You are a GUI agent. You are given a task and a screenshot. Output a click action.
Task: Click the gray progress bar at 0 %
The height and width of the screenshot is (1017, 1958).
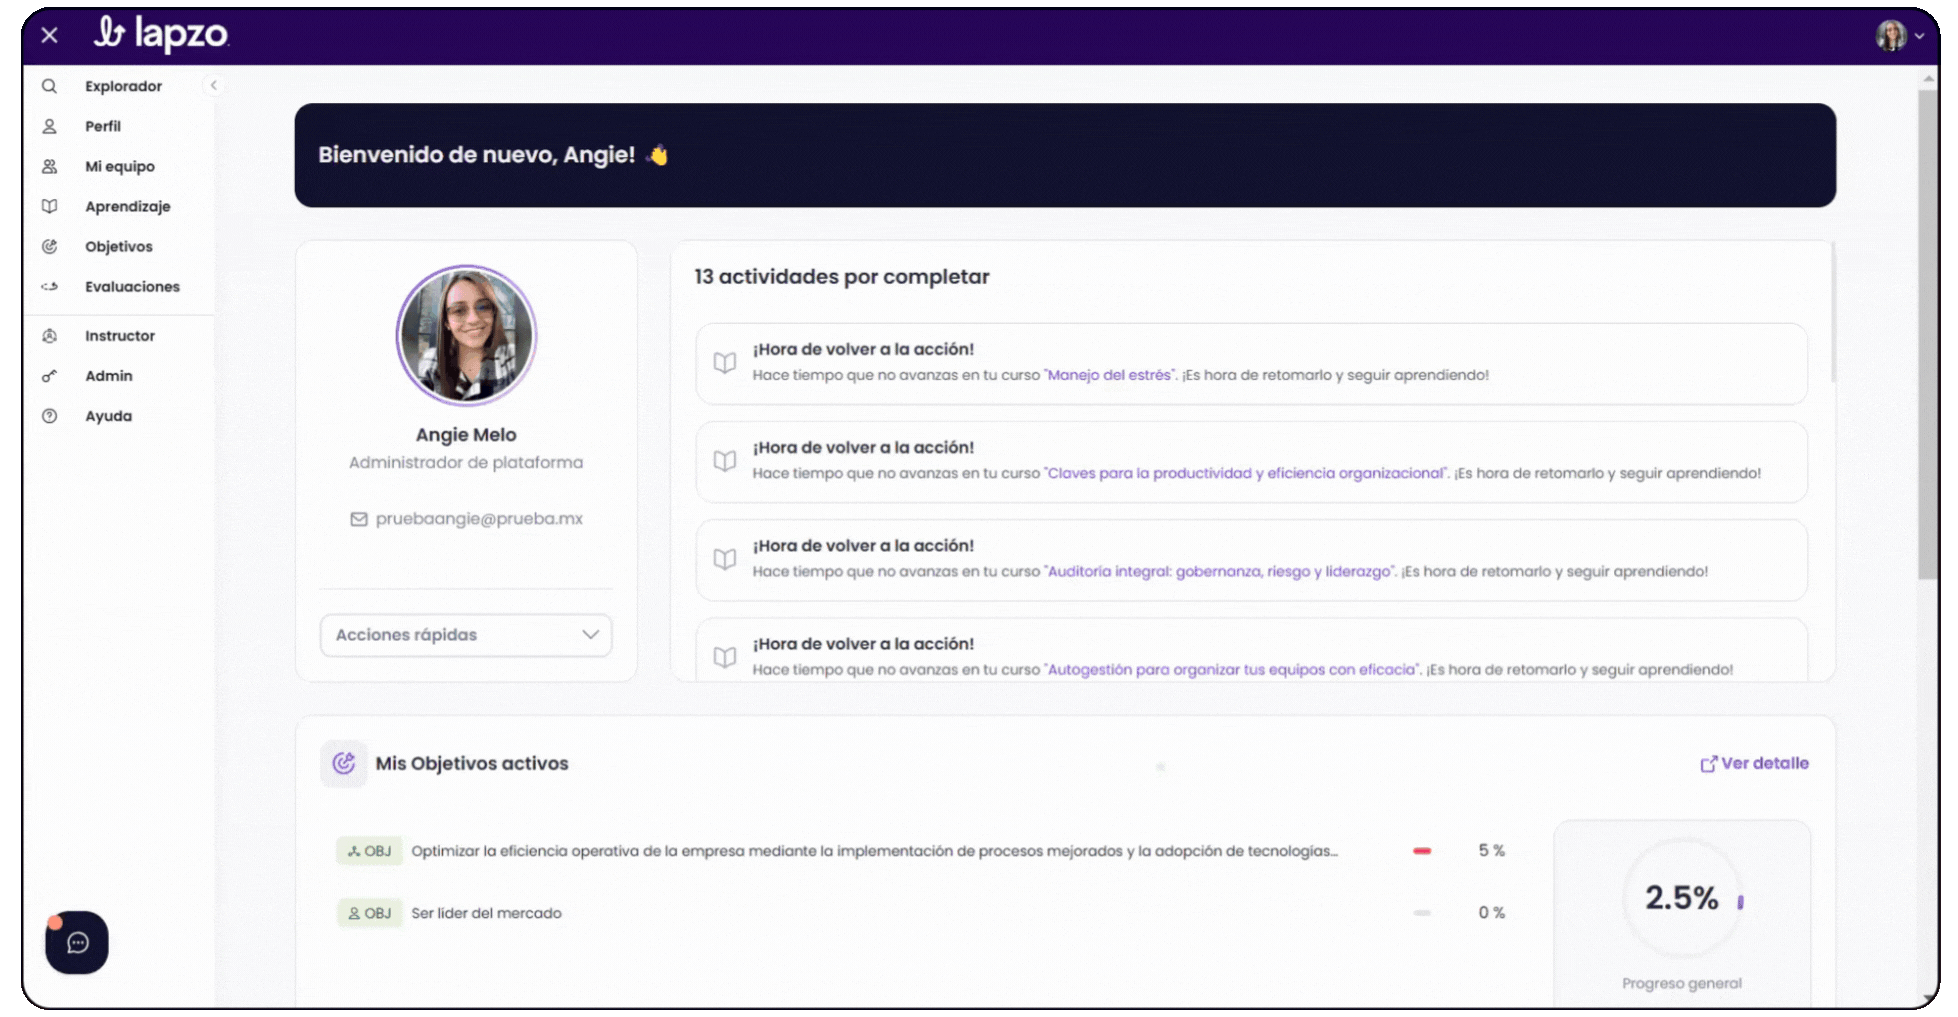coord(1422,913)
